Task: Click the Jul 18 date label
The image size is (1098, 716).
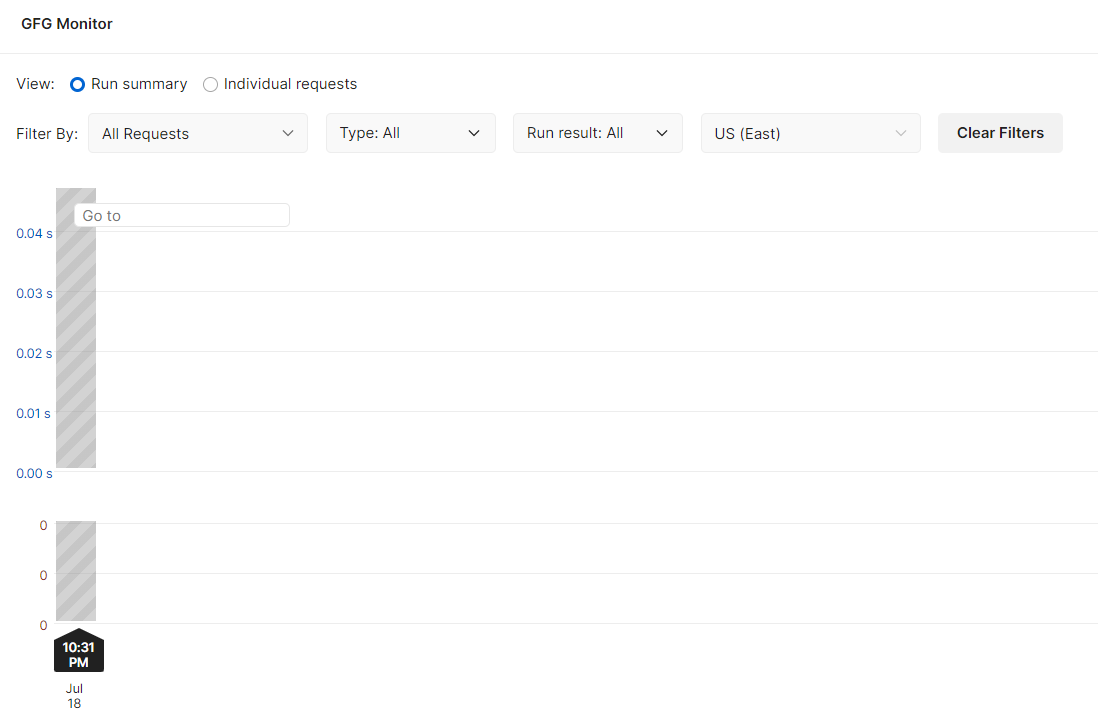Action: pos(74,696)
